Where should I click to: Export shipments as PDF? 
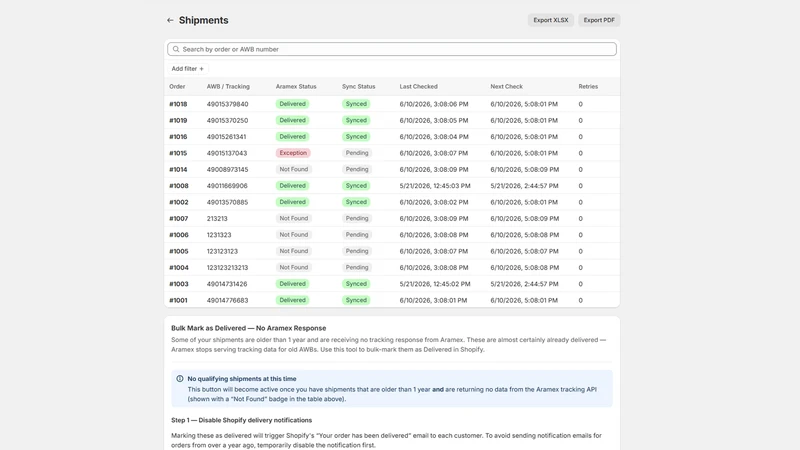click(x=599, y=20)
